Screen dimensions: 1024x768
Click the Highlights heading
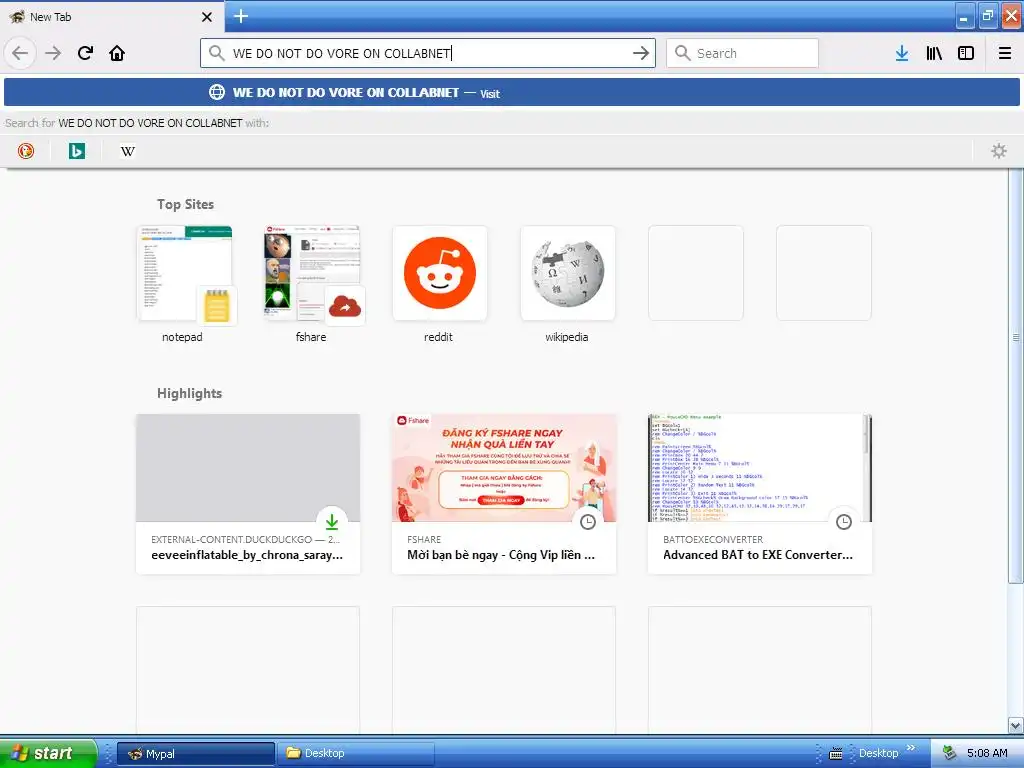coord(189,393)
